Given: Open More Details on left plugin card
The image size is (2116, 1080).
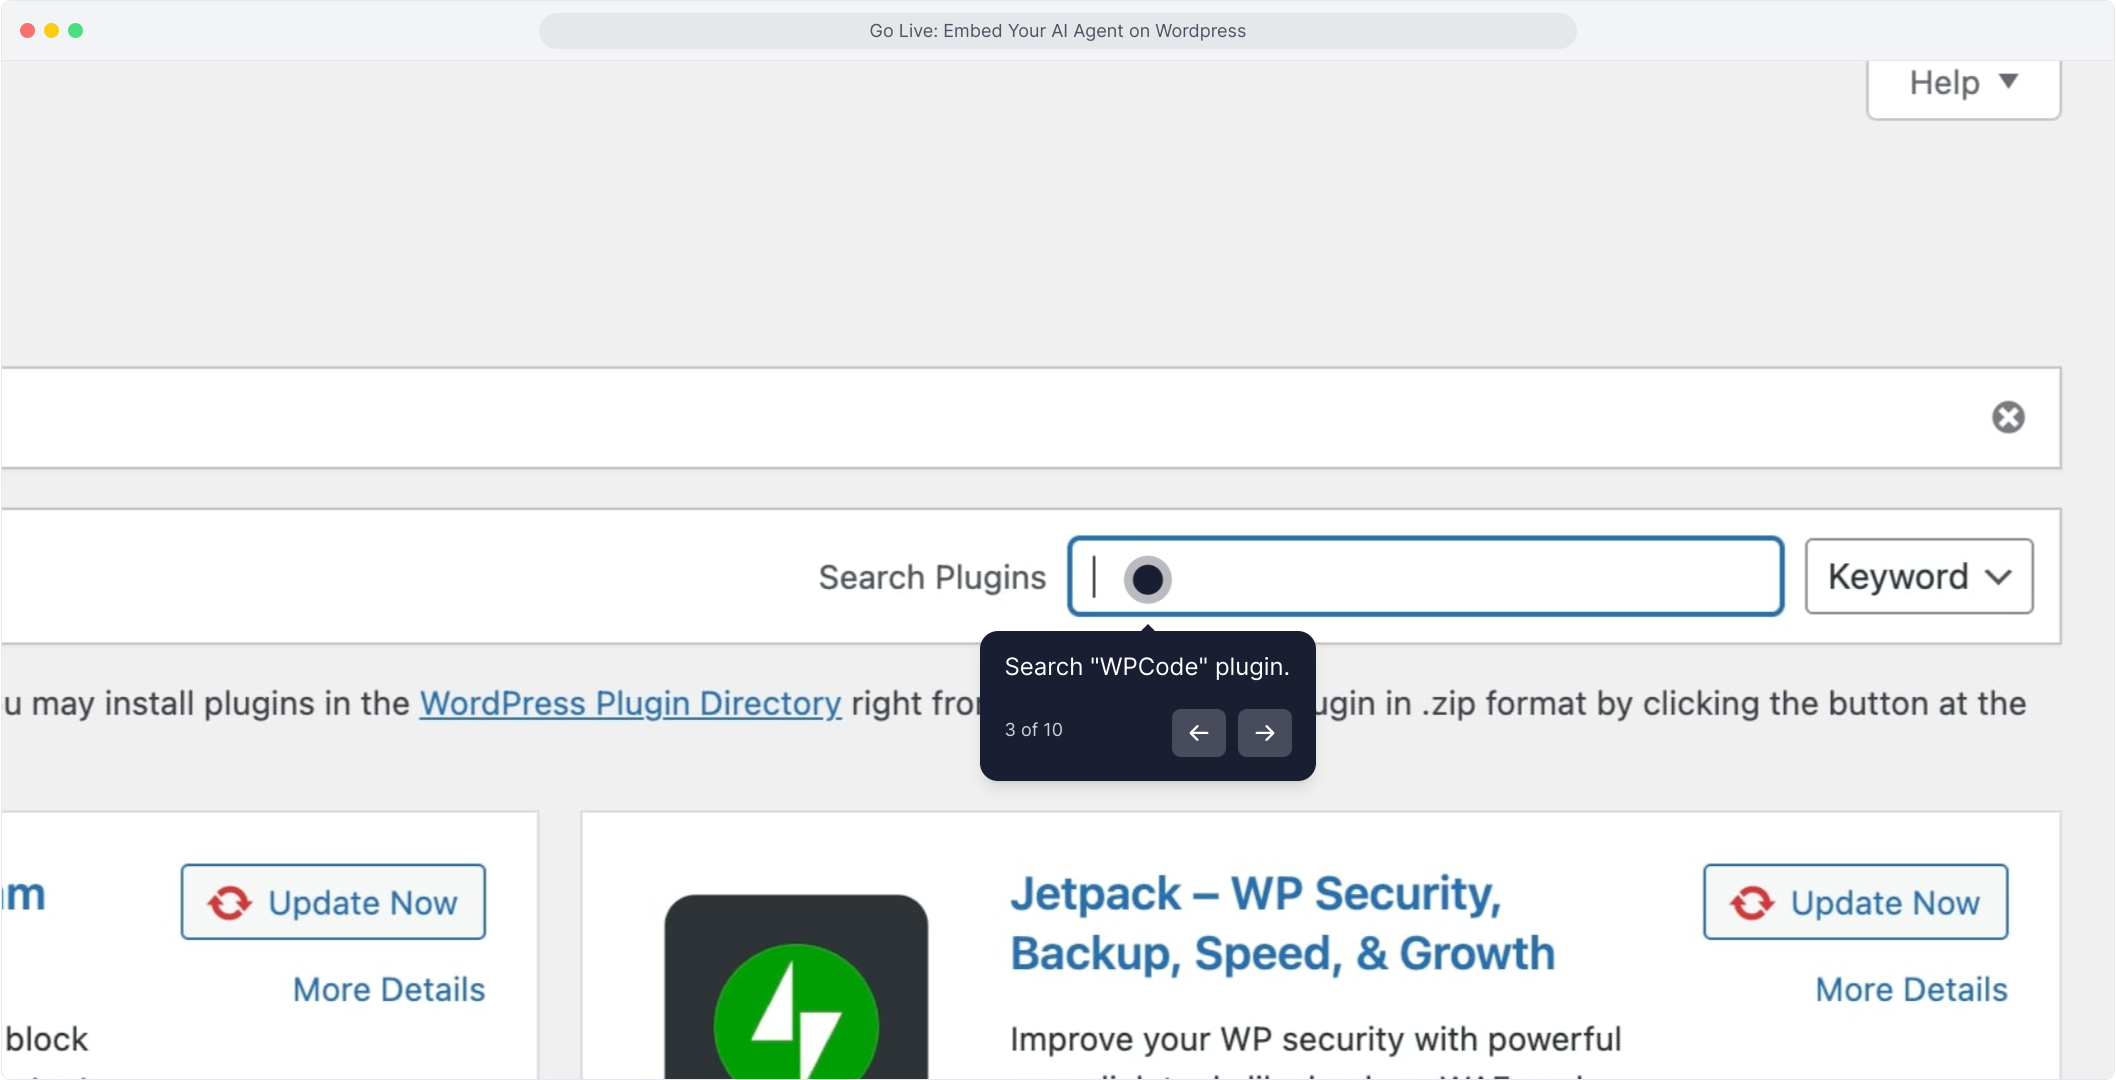Looking at the screenshot, I should [x=388, y=990].
